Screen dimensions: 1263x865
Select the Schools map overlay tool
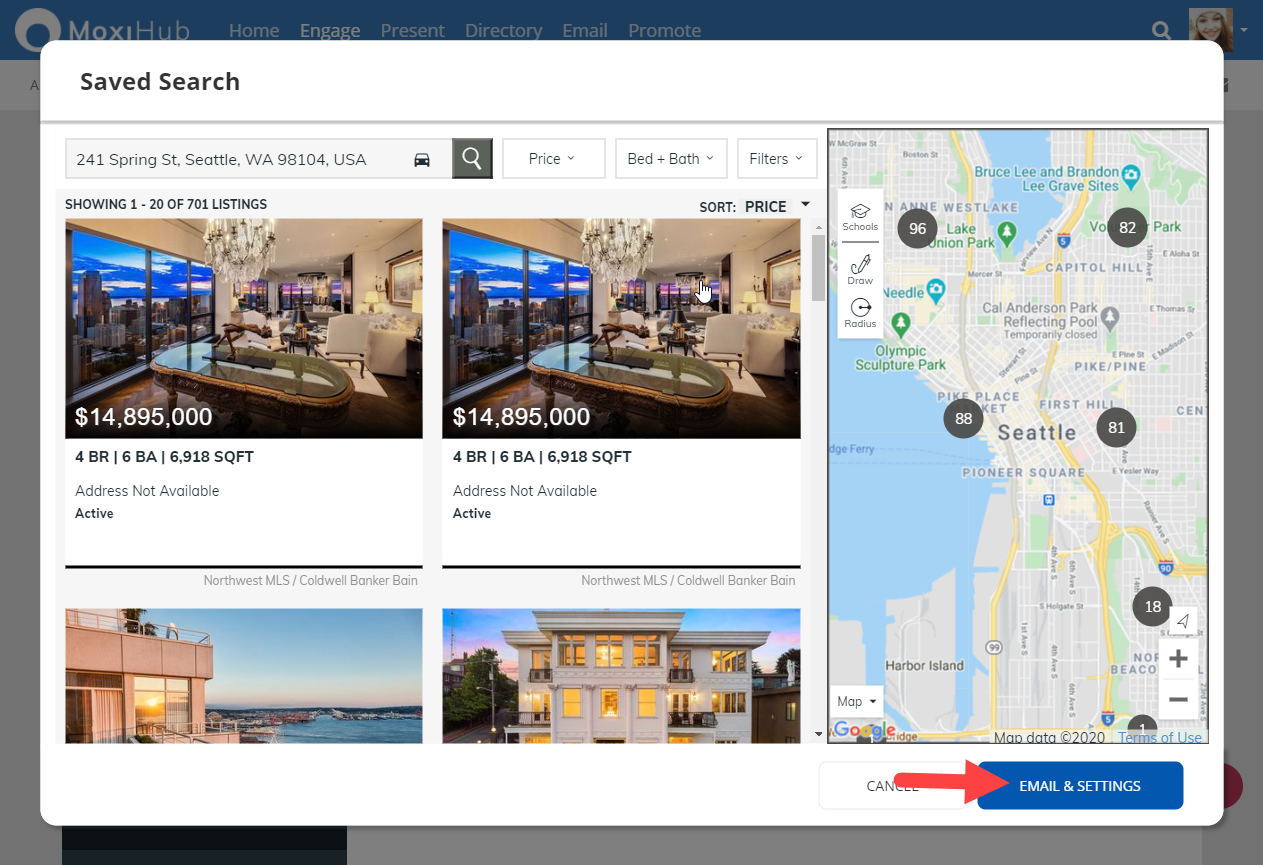click(859, 216)
